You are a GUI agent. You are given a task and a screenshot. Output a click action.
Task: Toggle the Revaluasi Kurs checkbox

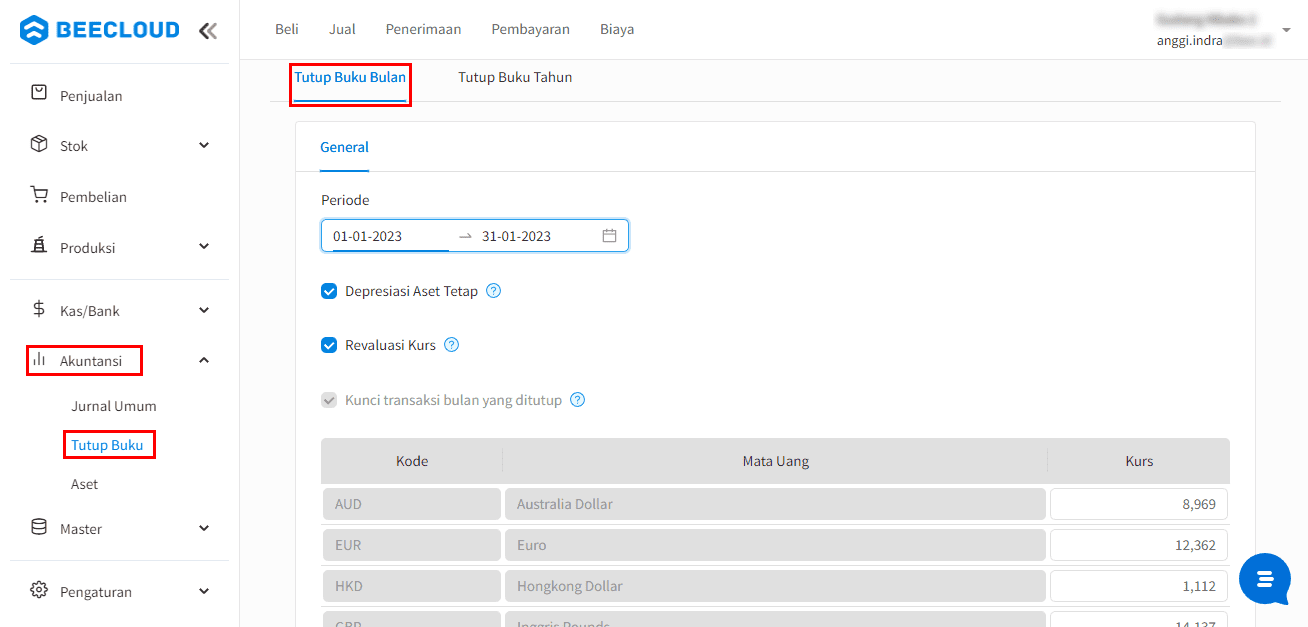click(329, 346)
